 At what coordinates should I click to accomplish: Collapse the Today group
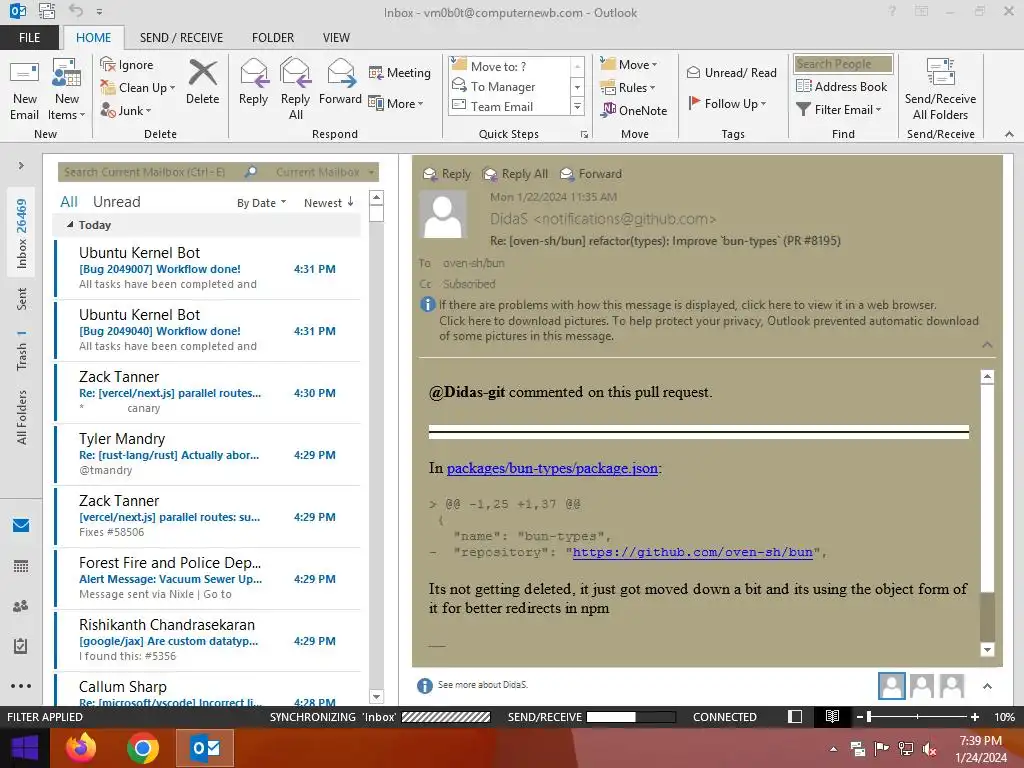[x=70, y=225]
